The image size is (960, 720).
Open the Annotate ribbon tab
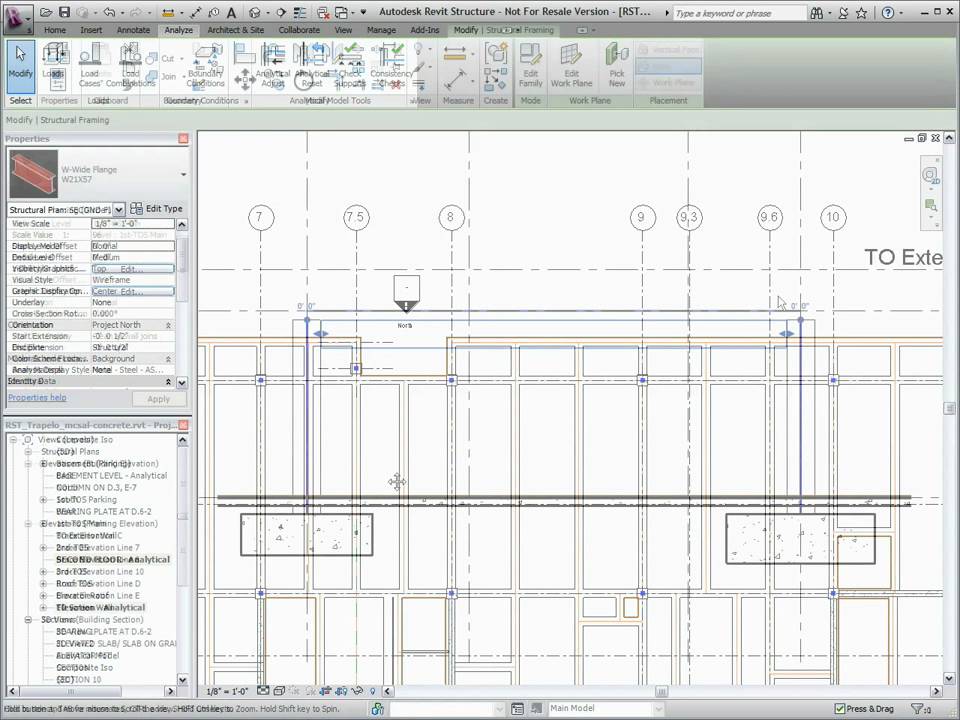tap(133, 29)
